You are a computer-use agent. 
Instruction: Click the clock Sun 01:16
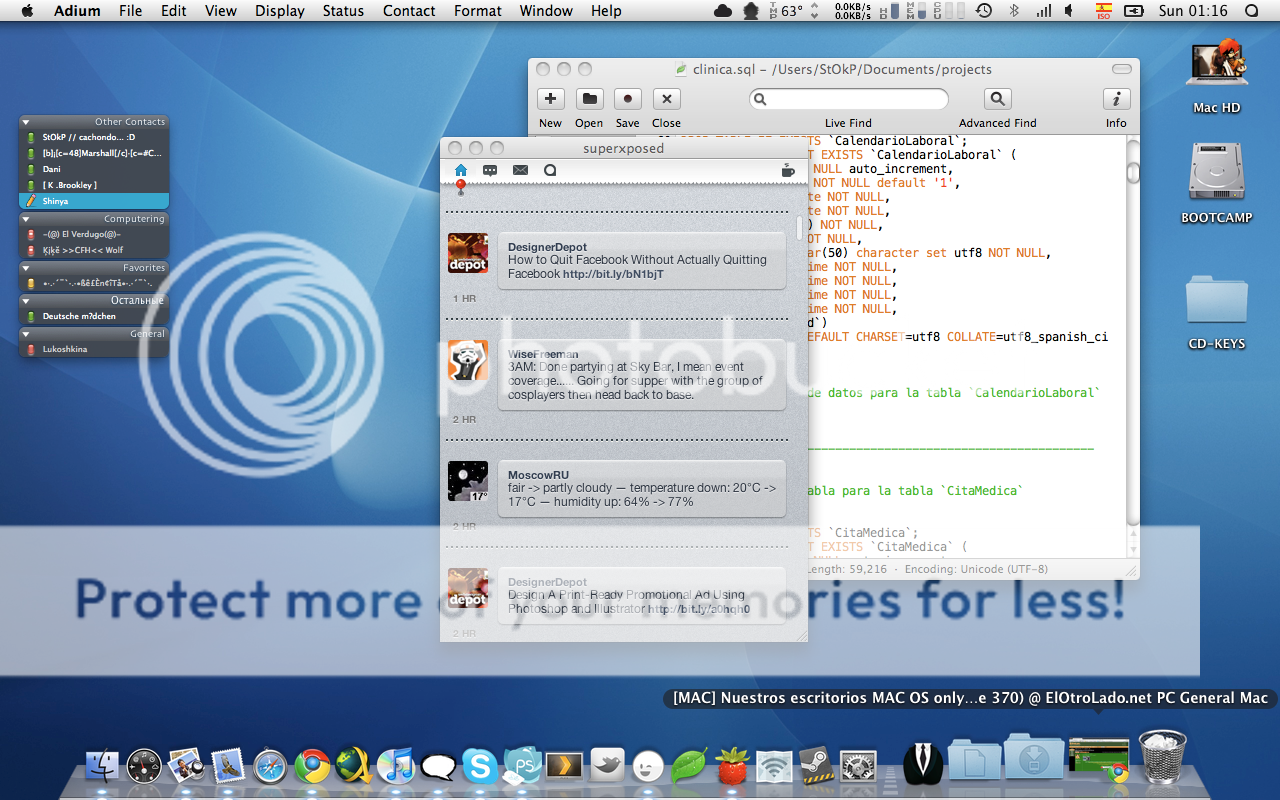1193,11
